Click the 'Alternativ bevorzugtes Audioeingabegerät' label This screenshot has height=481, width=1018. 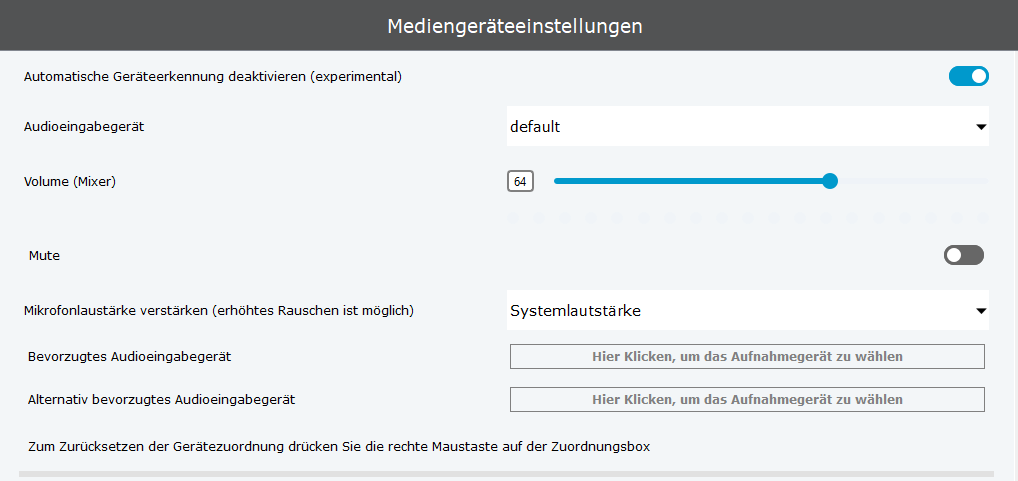pos(161,399)
